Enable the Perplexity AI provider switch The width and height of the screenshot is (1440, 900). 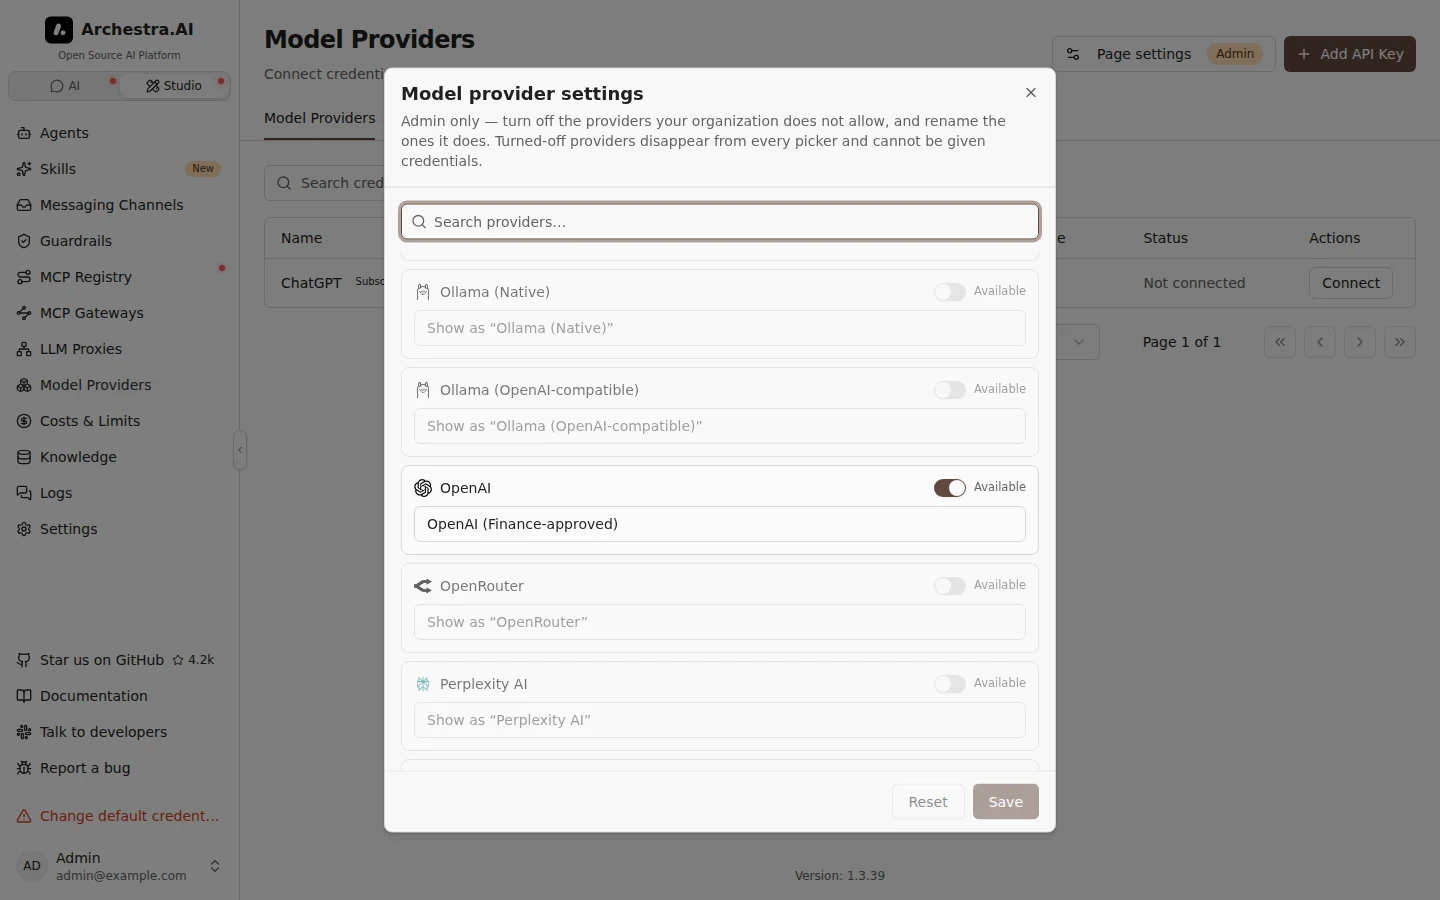[950, 684]
